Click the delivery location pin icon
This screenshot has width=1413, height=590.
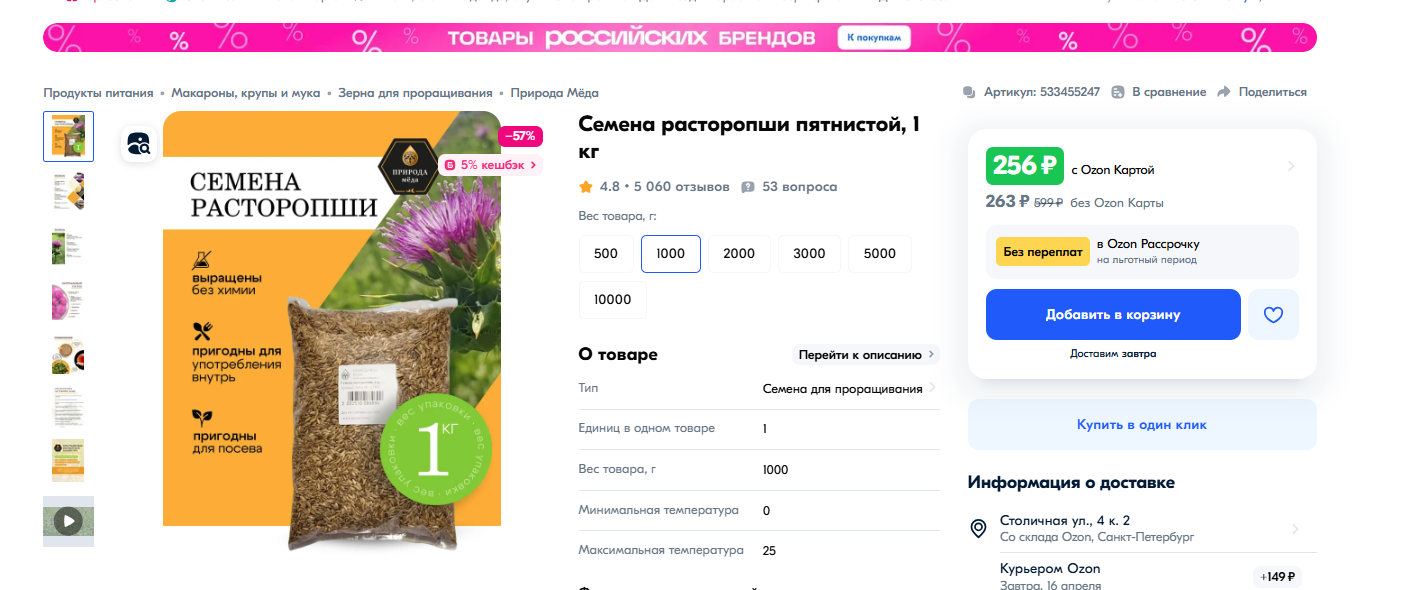coord(979,528)
